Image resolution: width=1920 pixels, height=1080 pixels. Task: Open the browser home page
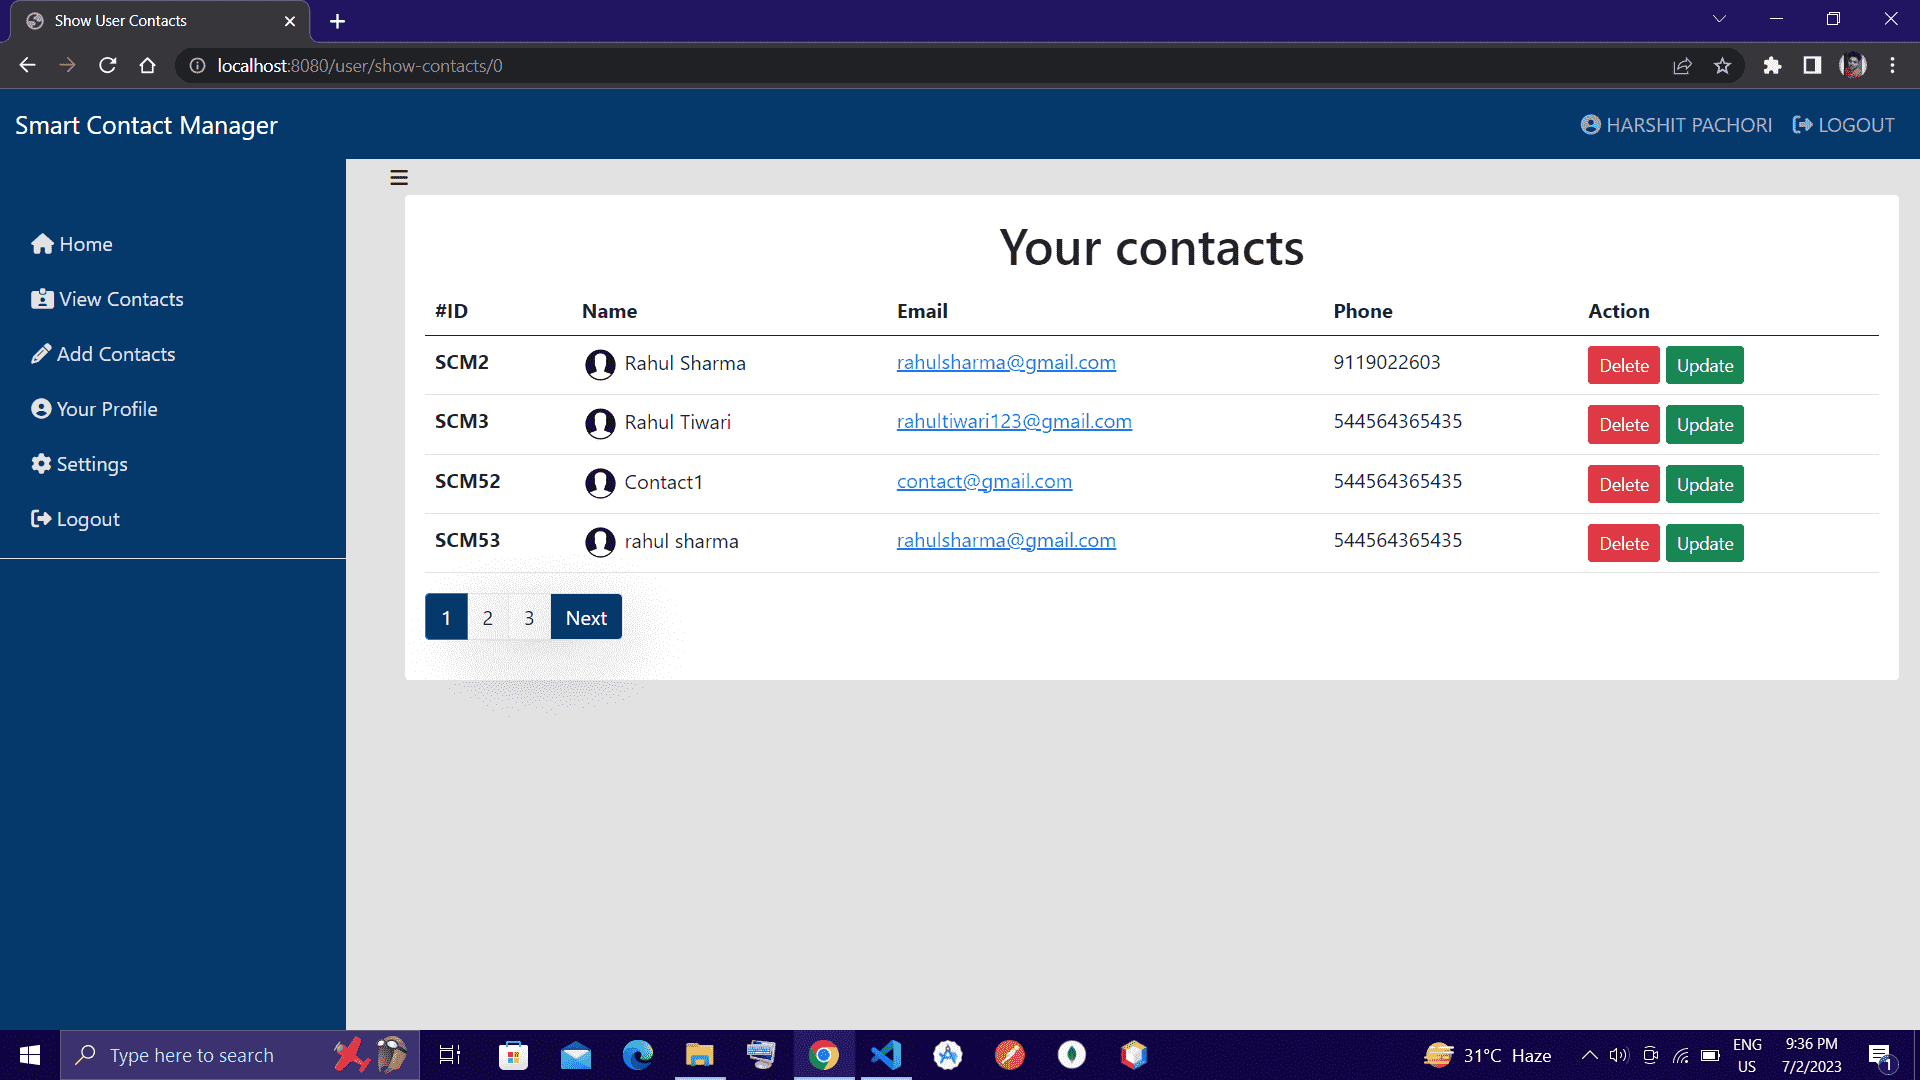[147, 65]
